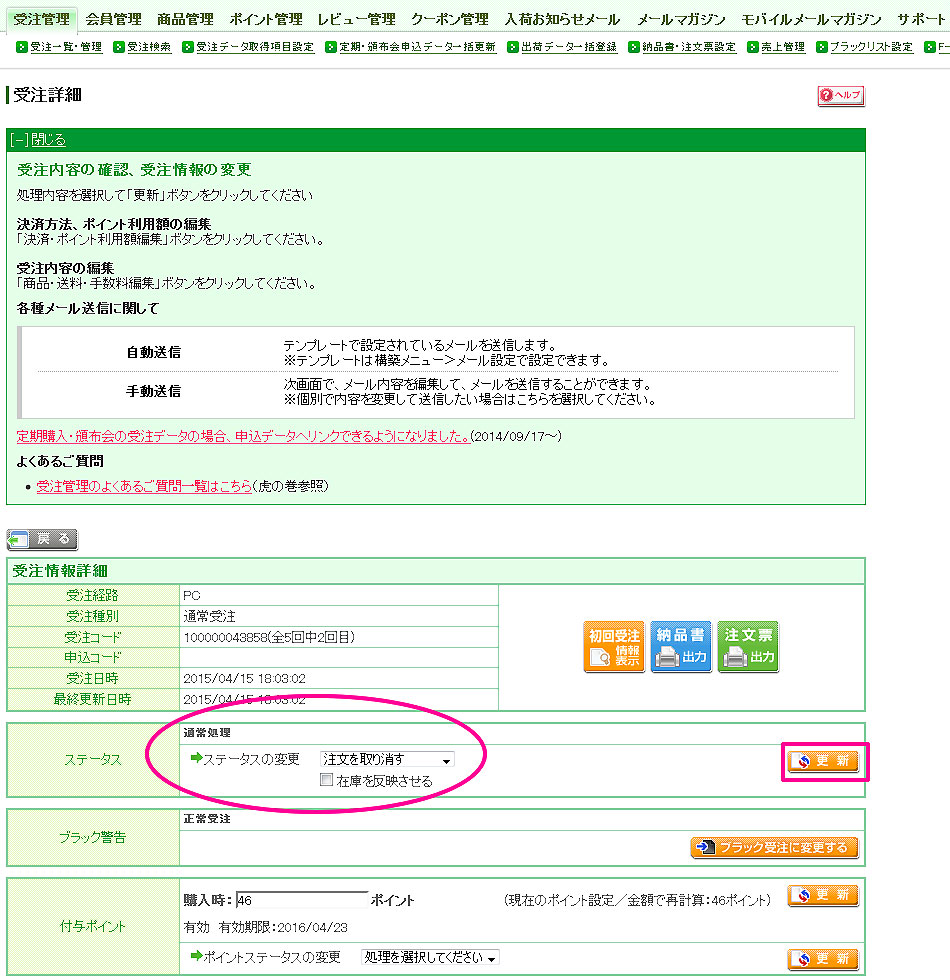Image resolution: width=950 pixels, height=980 pixels.
Task: Click 更新 button in ステータス row
Action: point(823,761)
